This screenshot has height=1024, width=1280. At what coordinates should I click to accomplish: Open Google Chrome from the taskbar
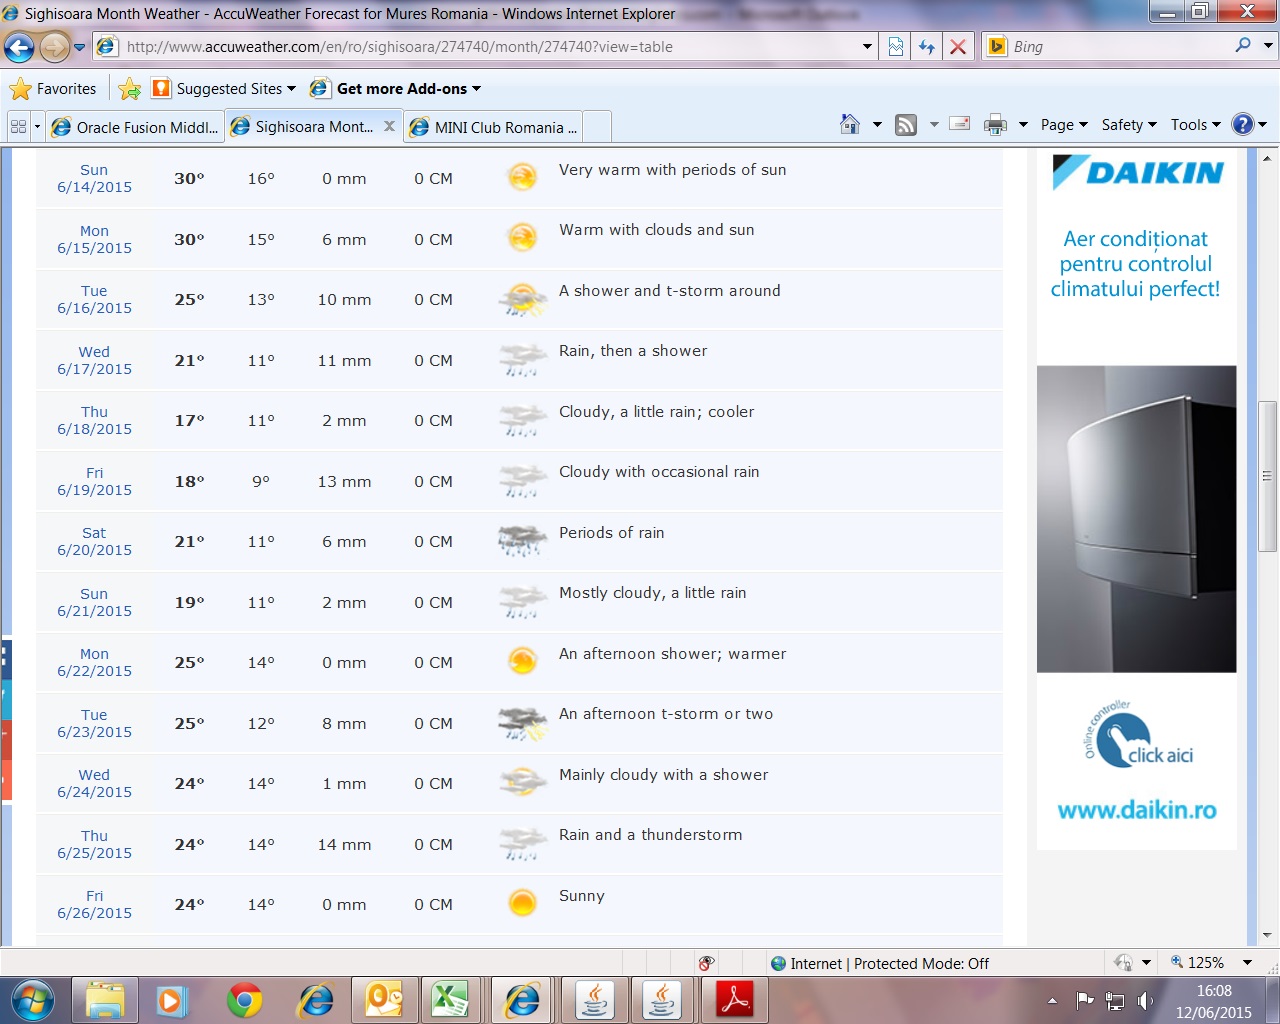click(x=244, y=999)
